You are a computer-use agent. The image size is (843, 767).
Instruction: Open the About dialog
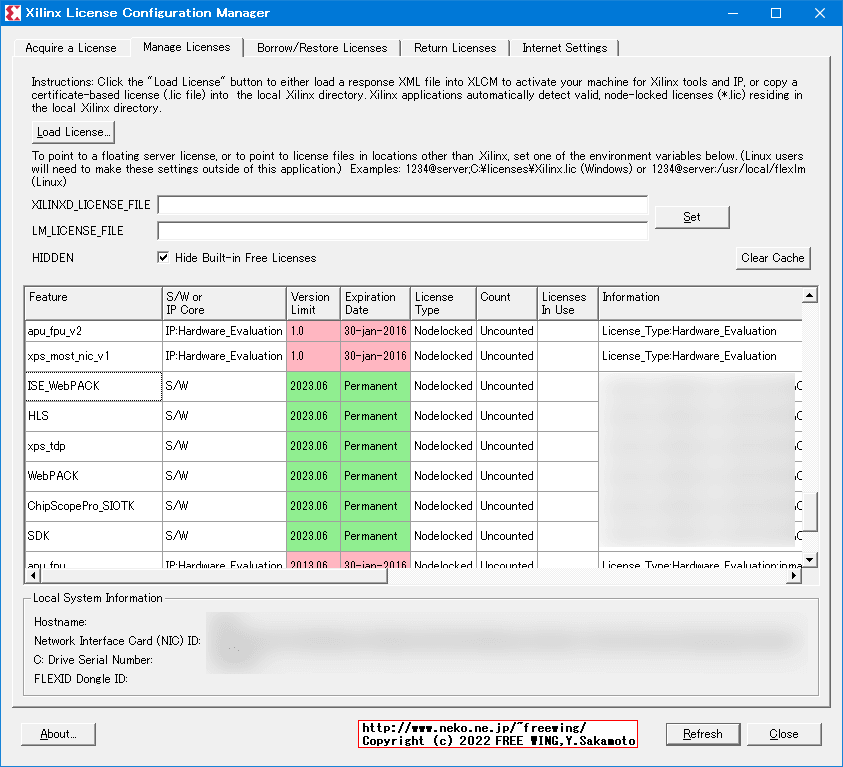[57, 734]
